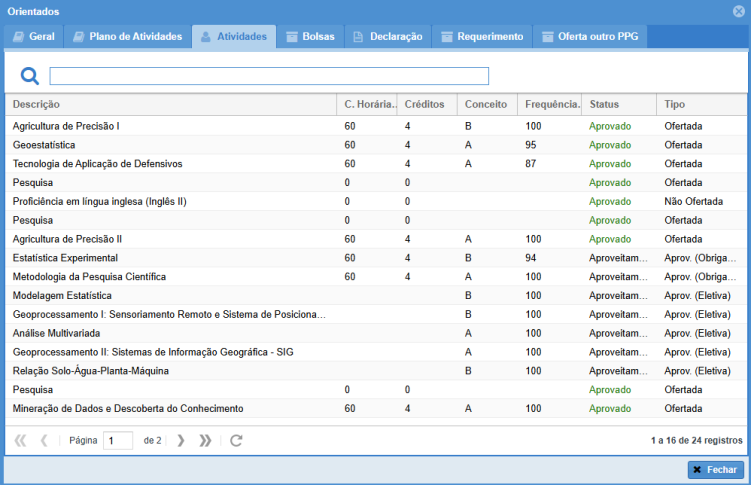
Task: Go to first page arrow
Action: point(20,440)
